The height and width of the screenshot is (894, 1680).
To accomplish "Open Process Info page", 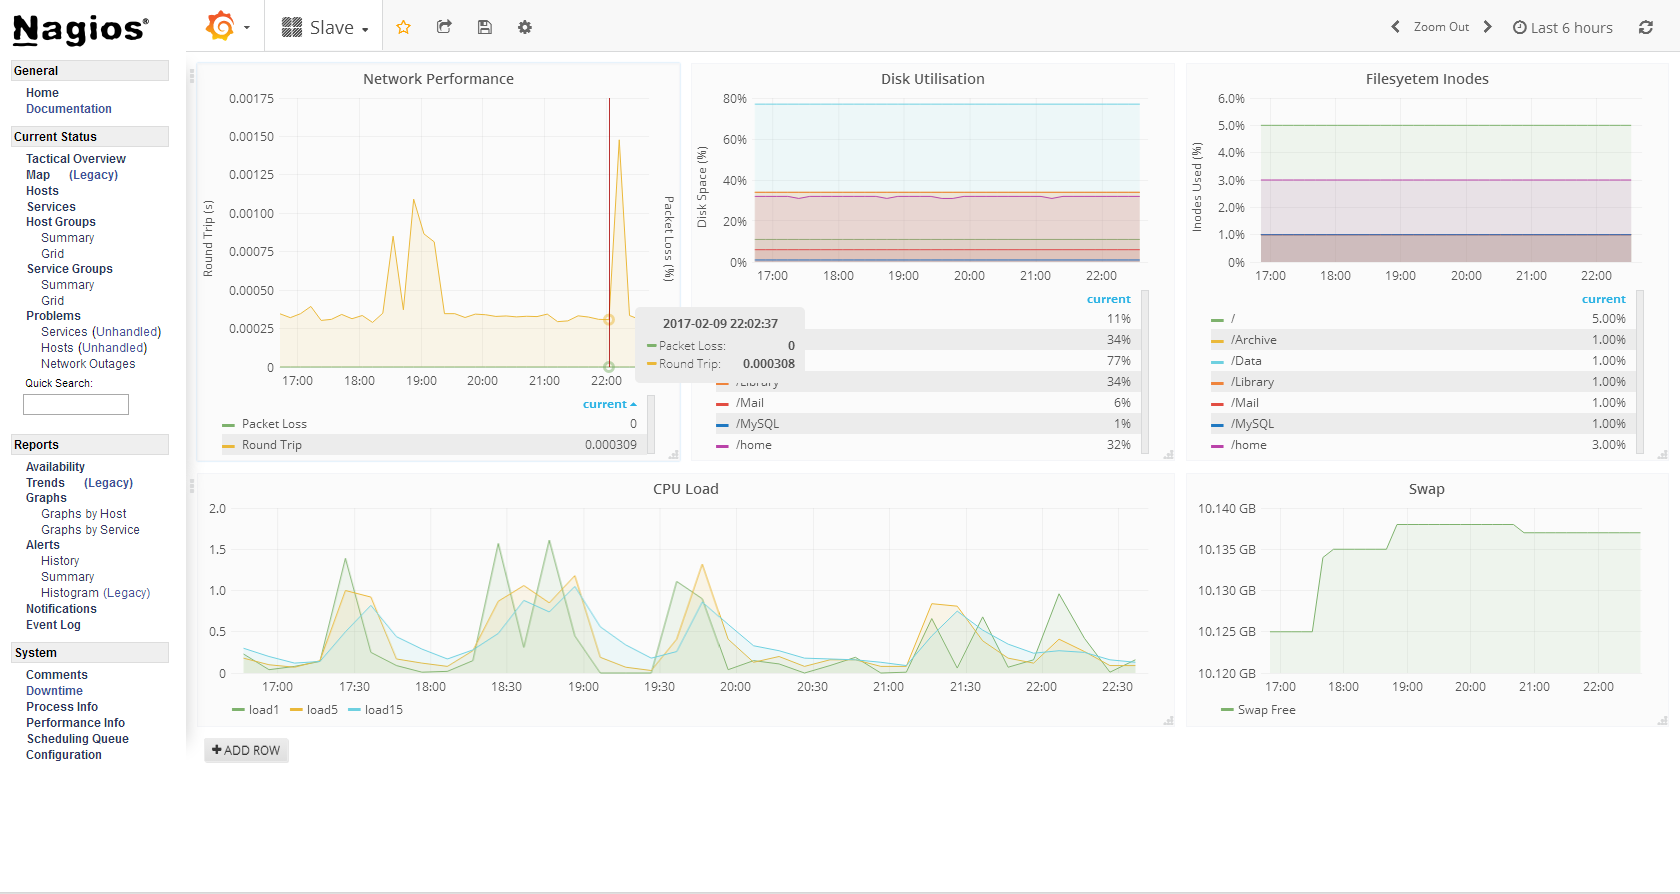I will 62,707.
